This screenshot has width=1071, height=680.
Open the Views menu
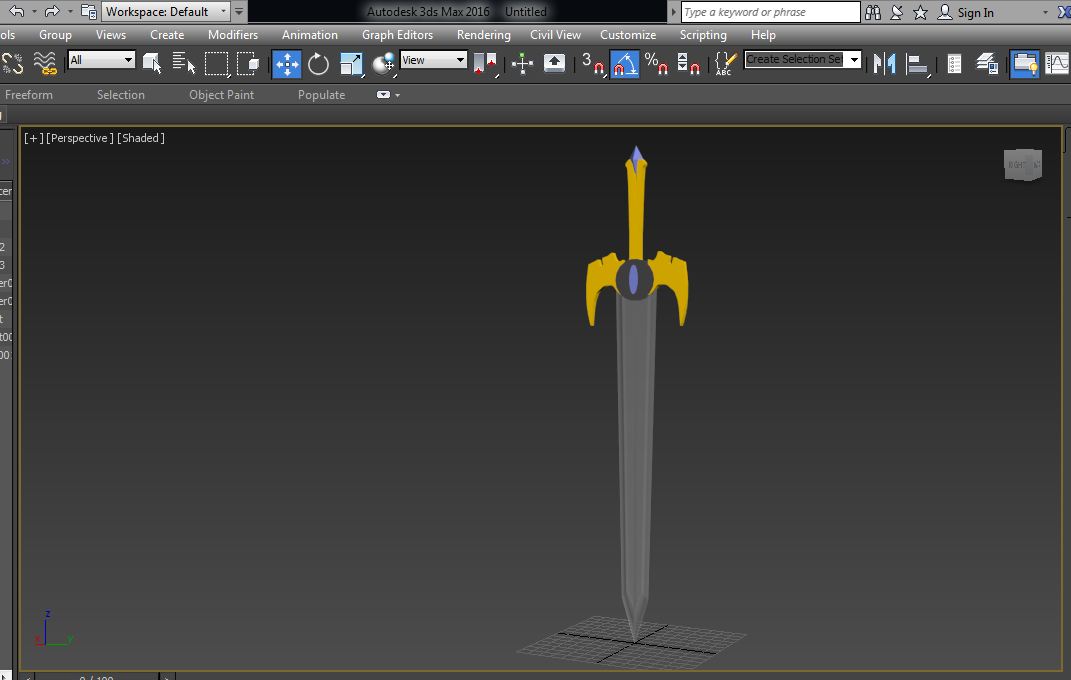point(111,35)
